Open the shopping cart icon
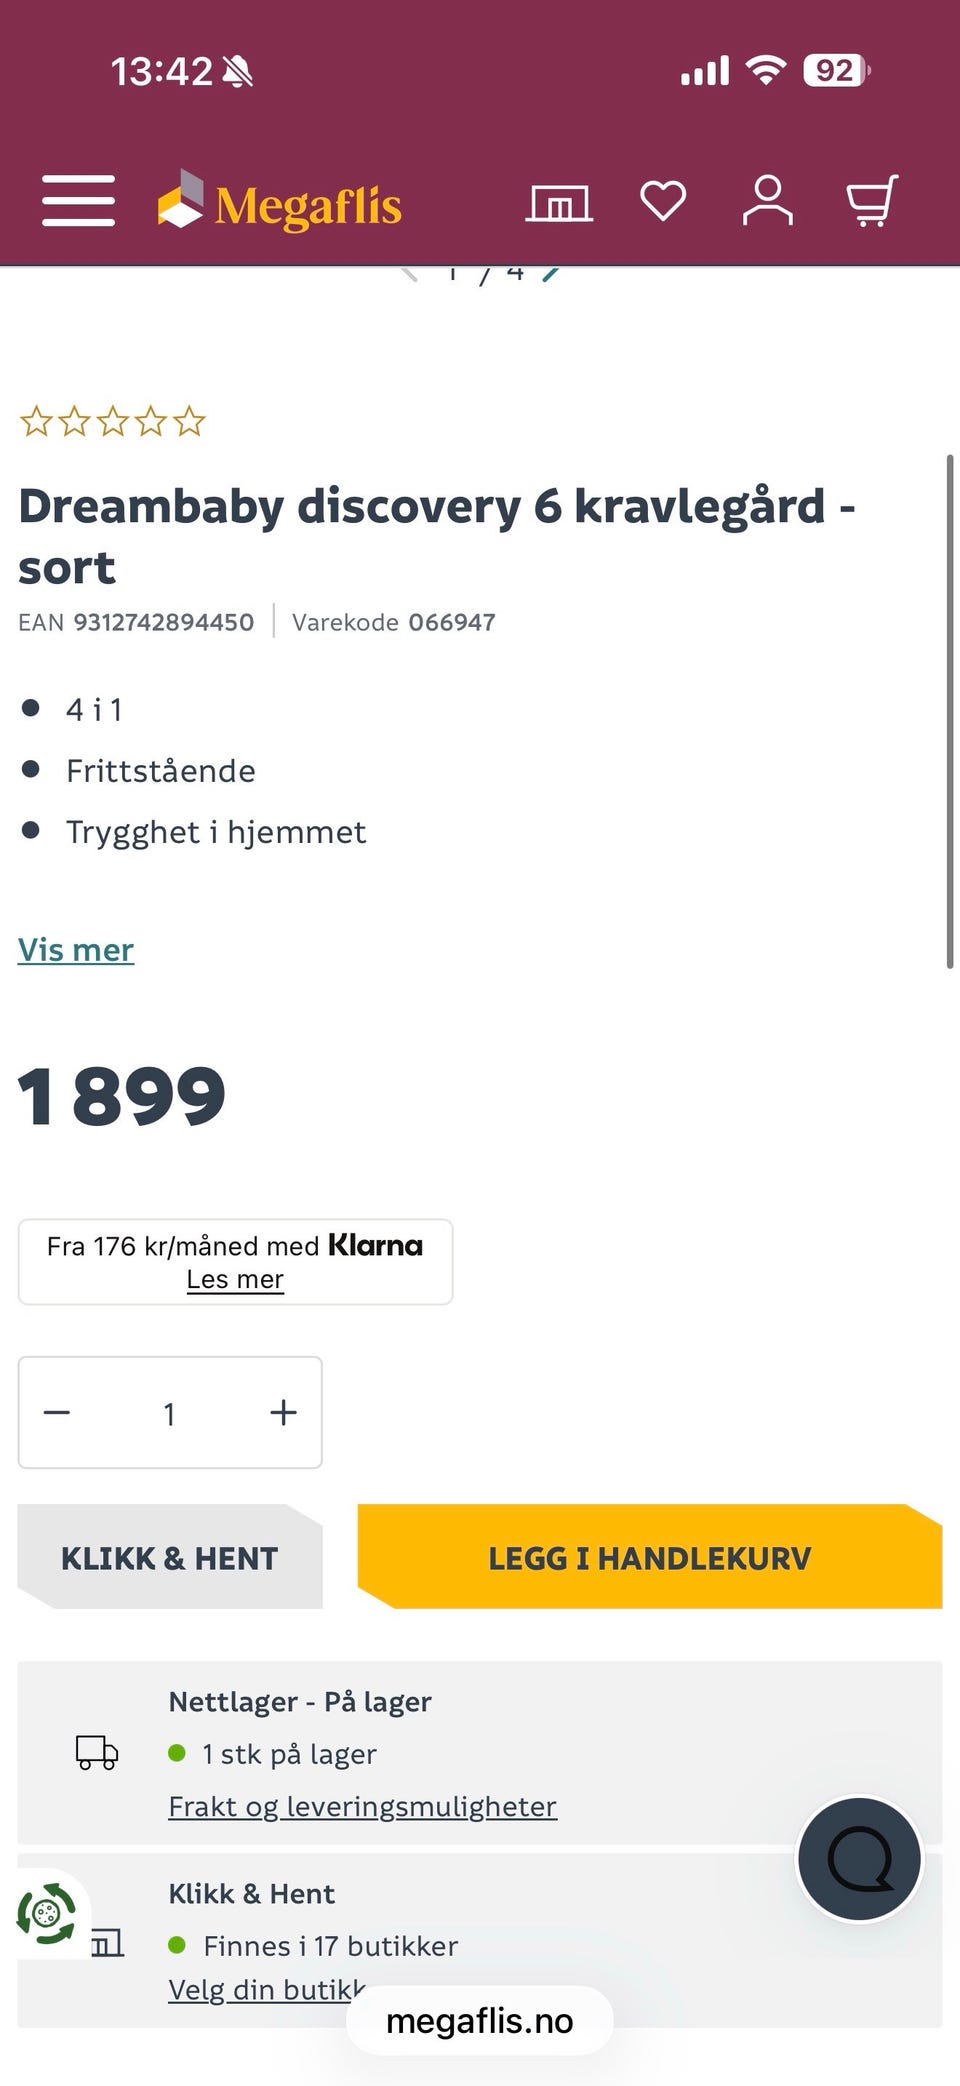Viewport: 960px width, 2086px height. [x=872, y=201]
